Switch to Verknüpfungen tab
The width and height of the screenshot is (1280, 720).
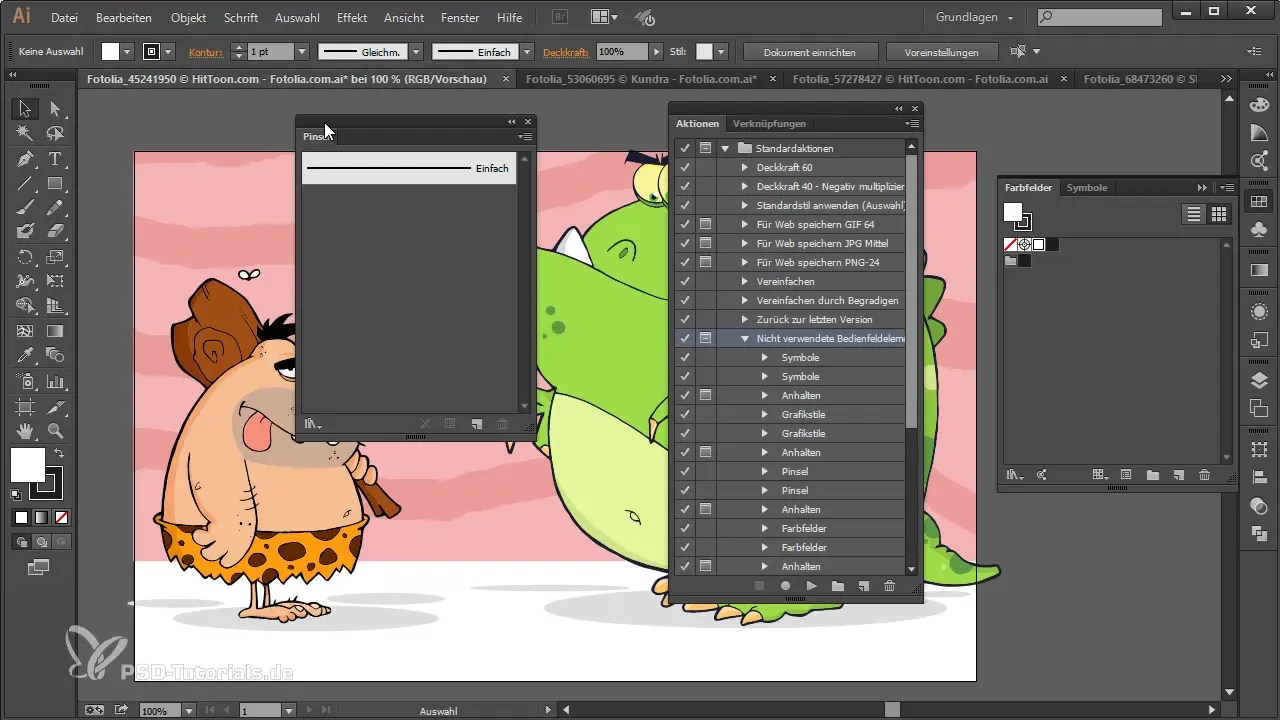pos(769,124)
